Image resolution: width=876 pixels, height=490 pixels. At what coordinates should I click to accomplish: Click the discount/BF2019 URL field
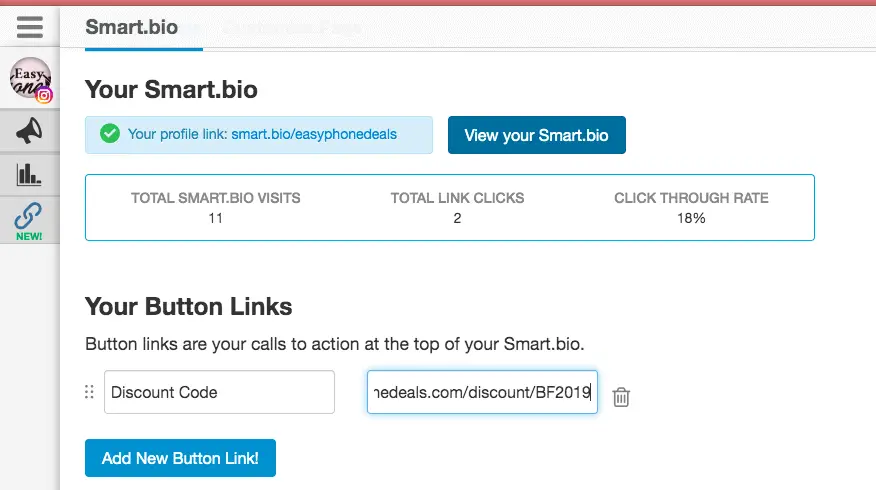point(482,392)
